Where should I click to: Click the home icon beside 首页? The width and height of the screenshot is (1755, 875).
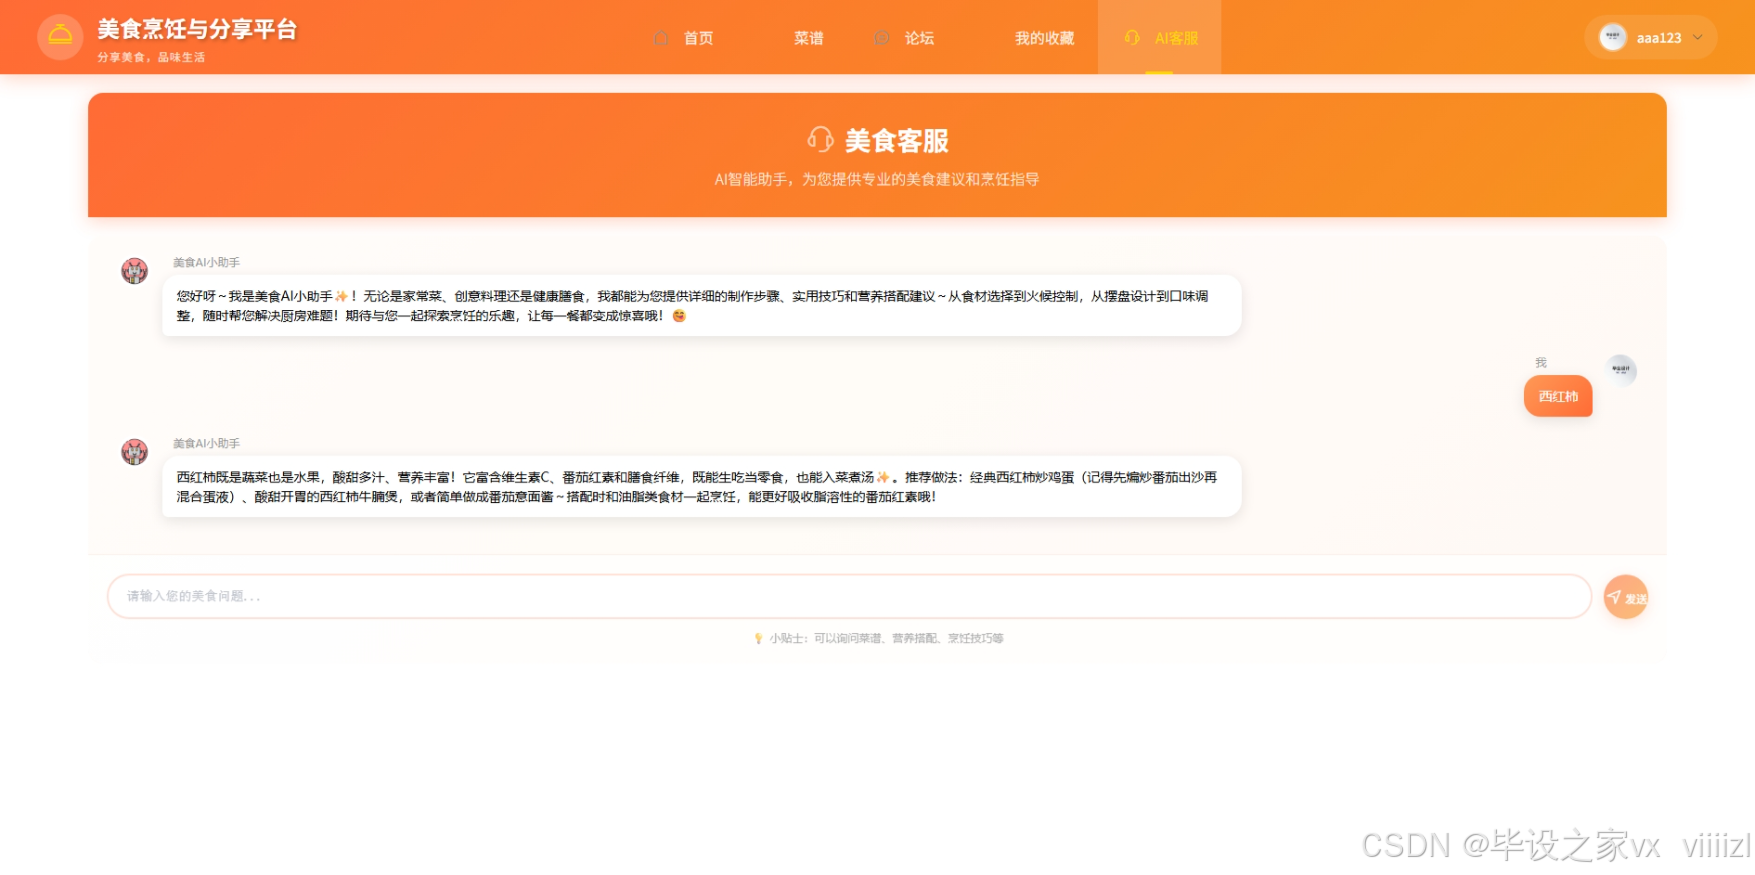point(661,38)
